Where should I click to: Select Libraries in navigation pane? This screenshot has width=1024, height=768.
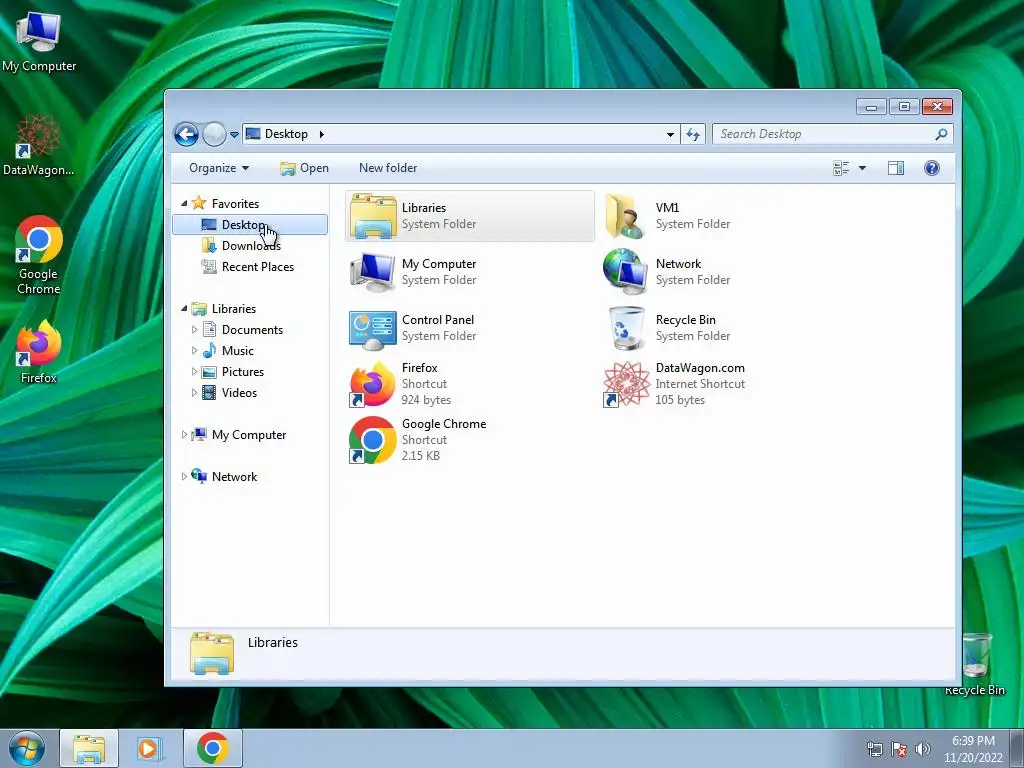point(233,308)
